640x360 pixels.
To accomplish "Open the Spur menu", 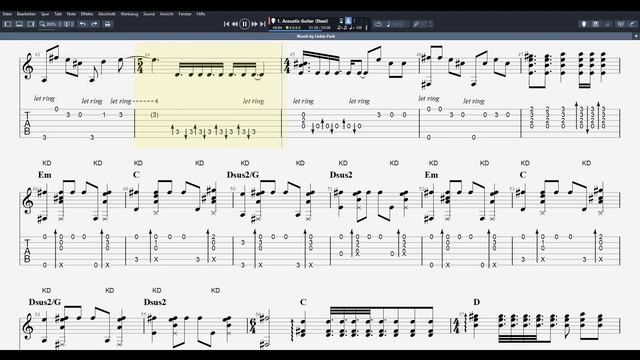I will pos(45,14).
